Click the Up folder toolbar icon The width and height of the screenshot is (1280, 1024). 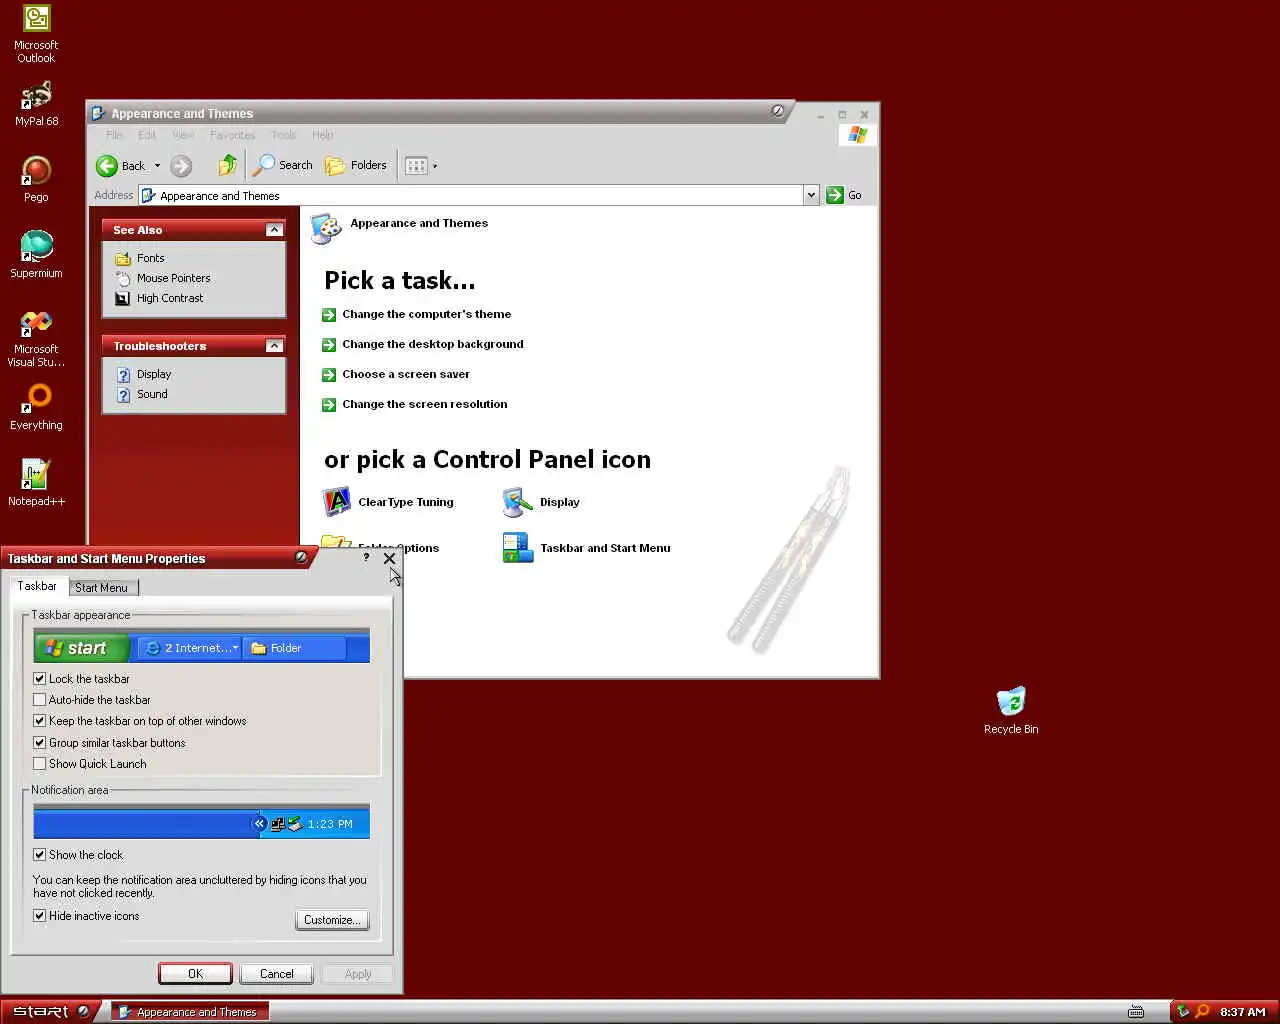(228, 165)
